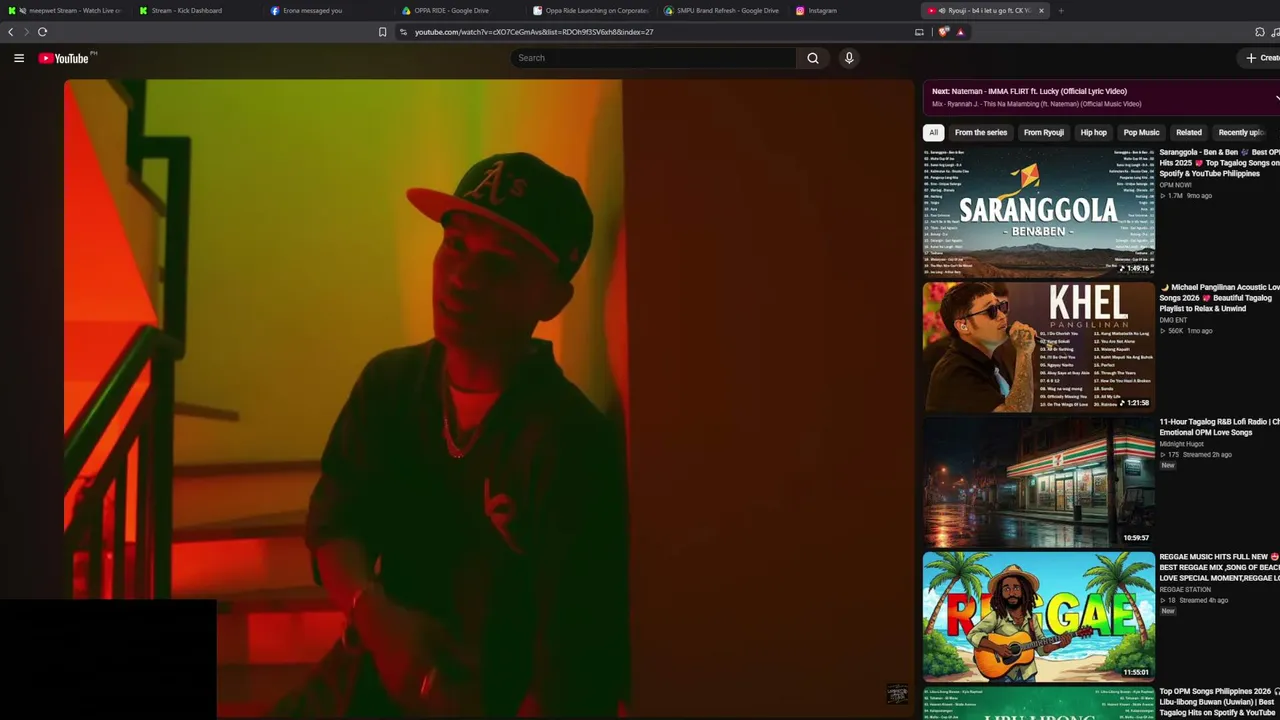Open the Reggae guitar video thumbnail

coord(1039,617)
